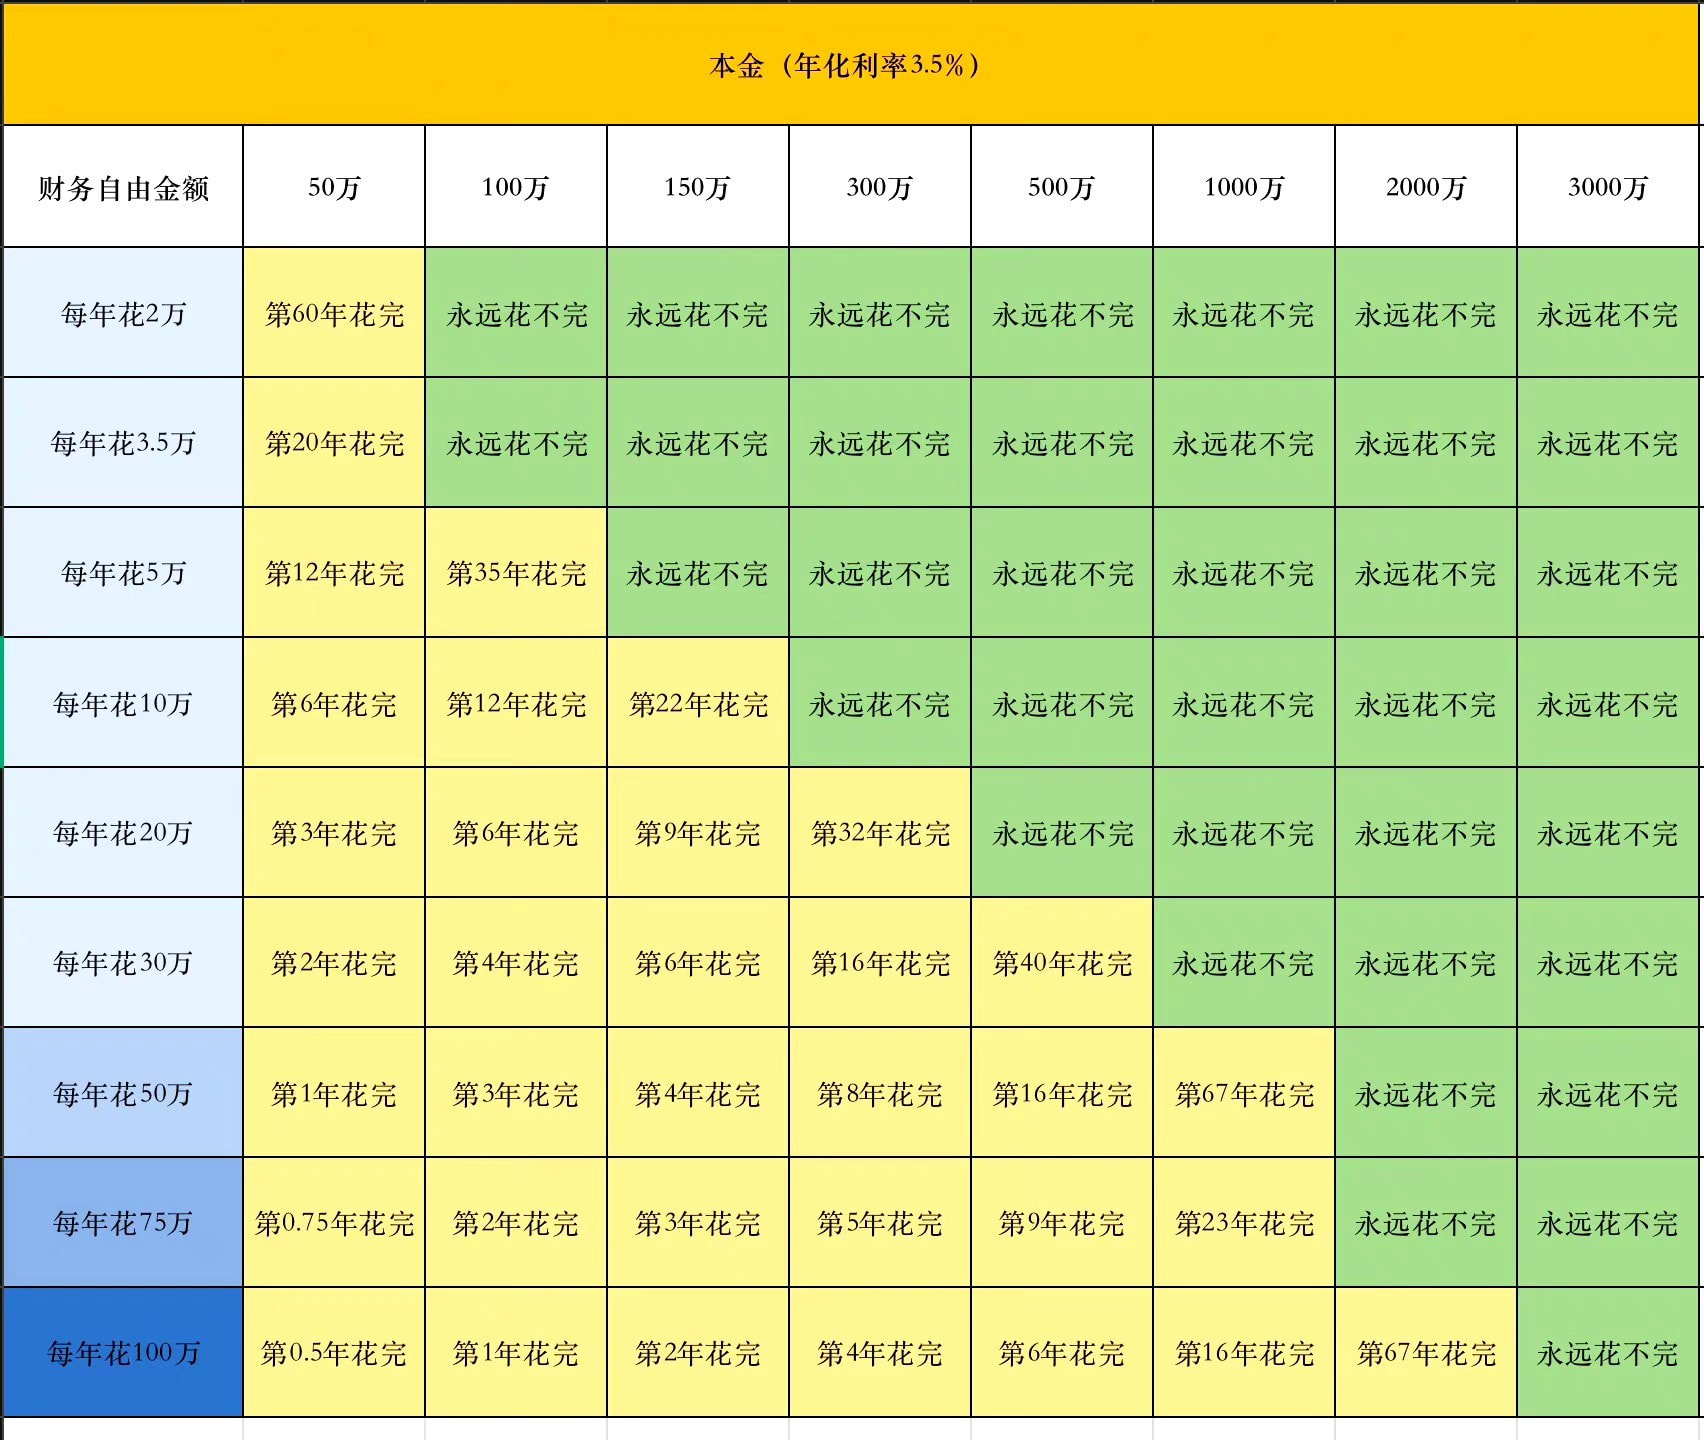Select the 1000万 column header
Screen dimensions: 1704x1440
1244,187
